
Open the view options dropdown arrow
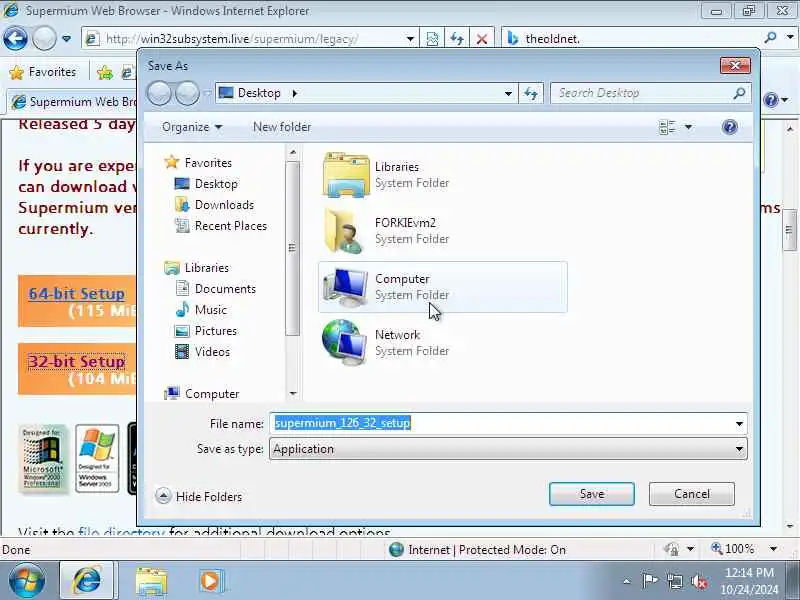point(688,127)
